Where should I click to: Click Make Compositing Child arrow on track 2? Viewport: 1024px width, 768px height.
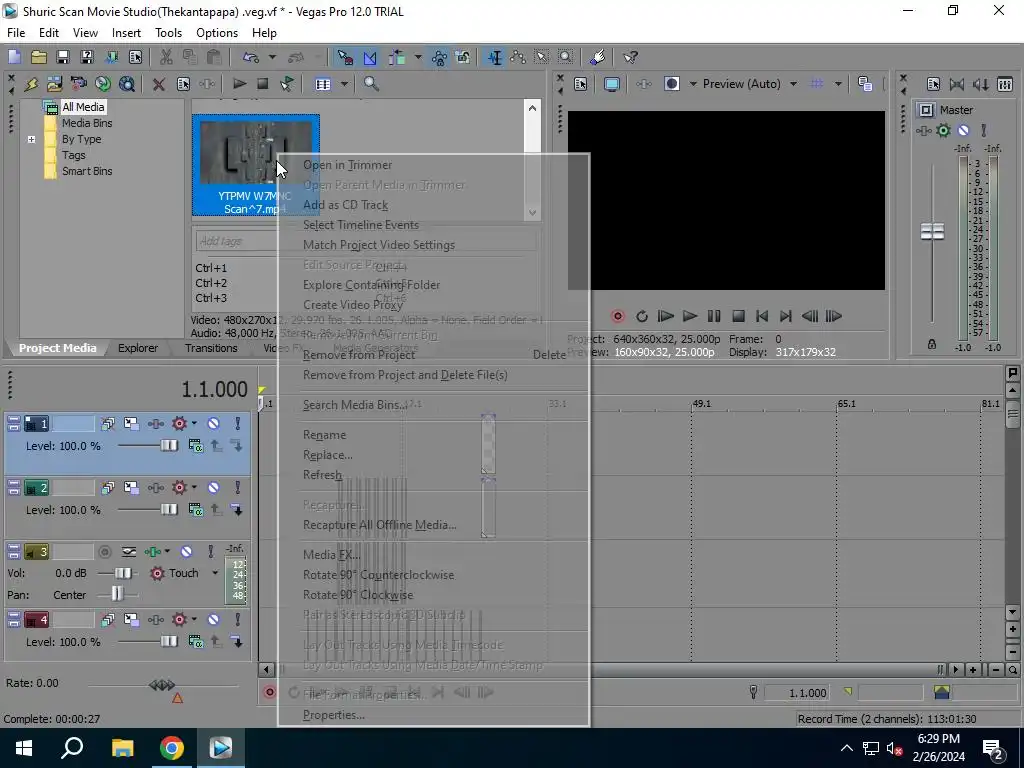click(x=237, y=510)
